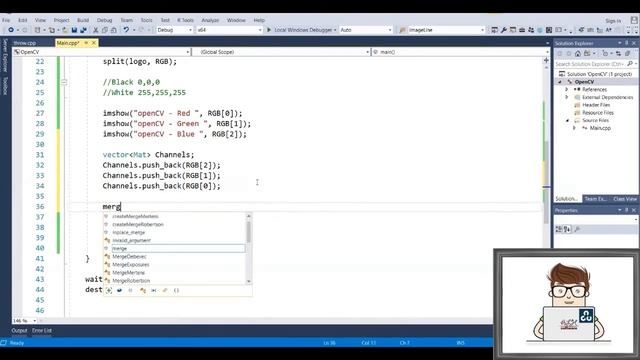
Task: Click the Copy icon in toolbar
Action: [105, 30]
